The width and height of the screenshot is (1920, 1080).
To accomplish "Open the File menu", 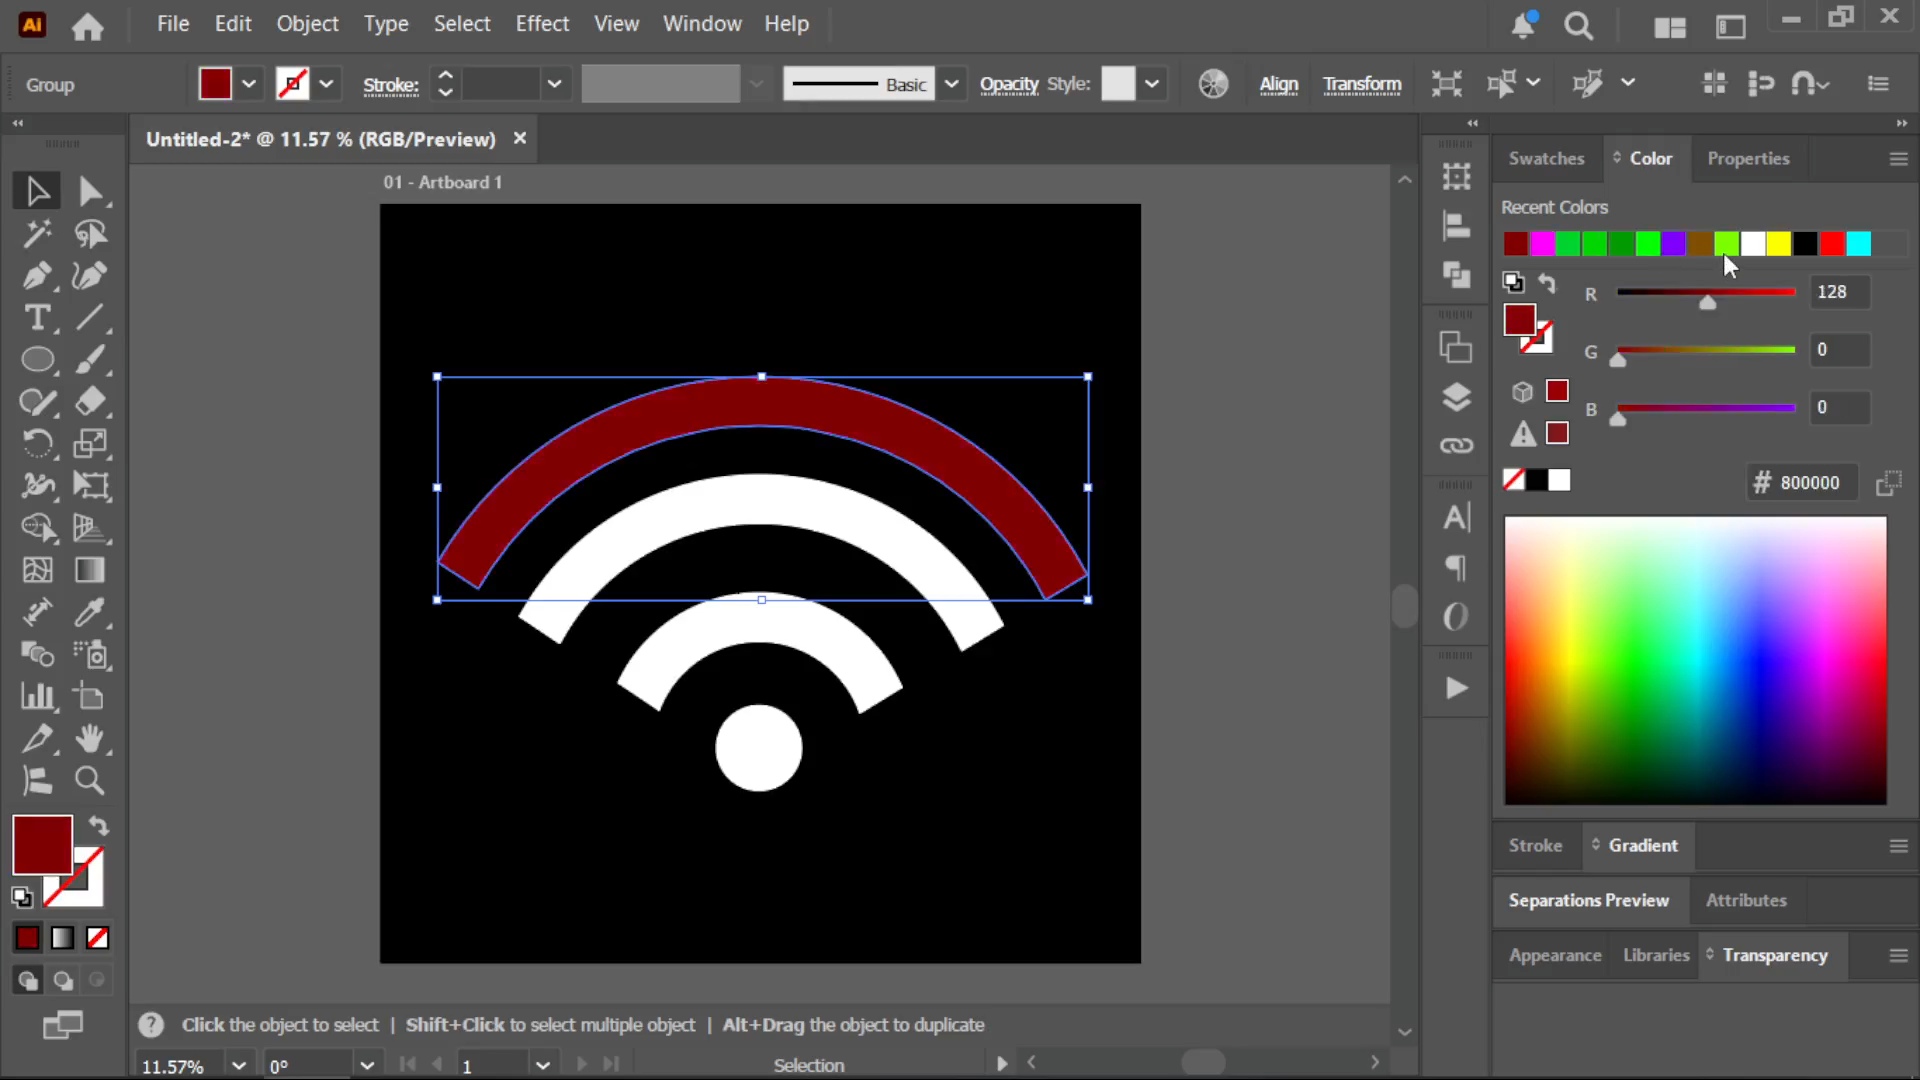I will point(173,24).
